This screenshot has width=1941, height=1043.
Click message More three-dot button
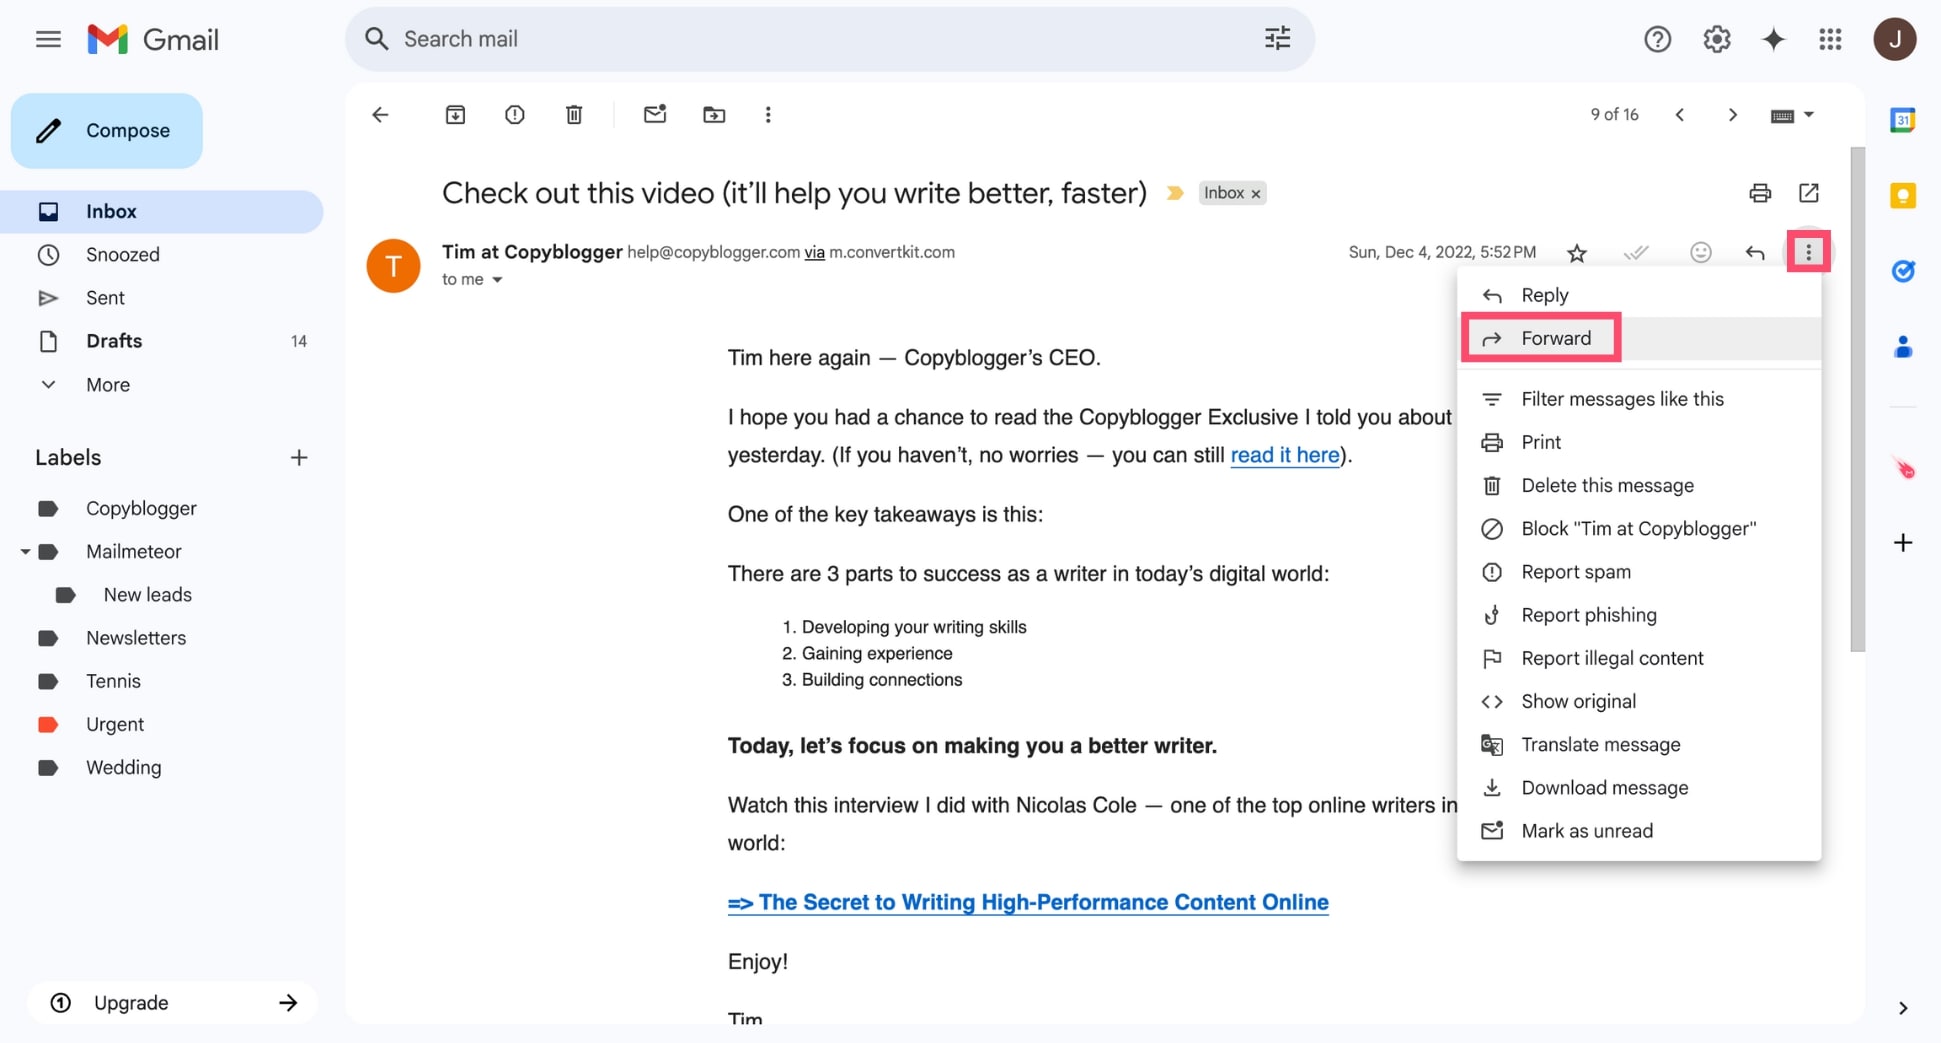(1808, 253)
